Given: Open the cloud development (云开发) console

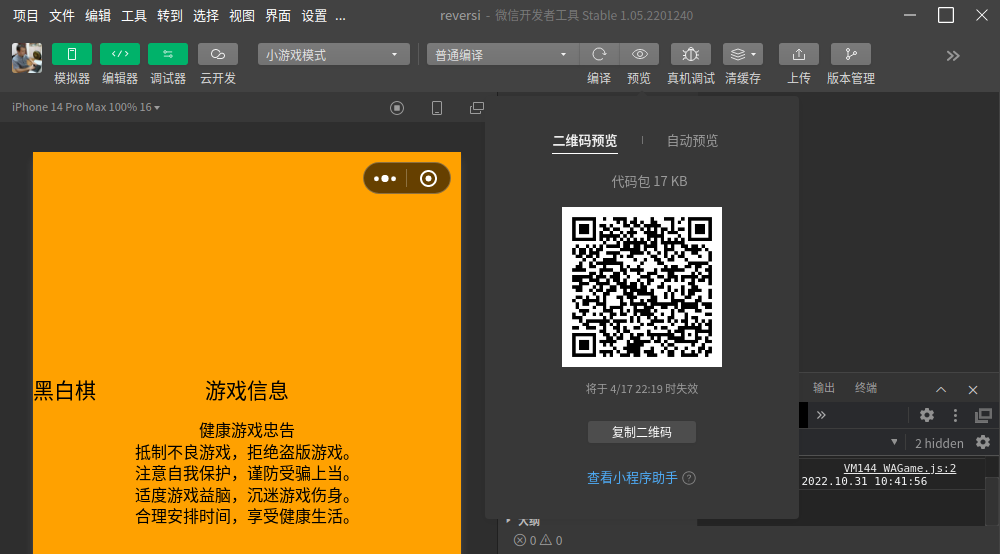Looking at the screenshot, I should 217,54.
